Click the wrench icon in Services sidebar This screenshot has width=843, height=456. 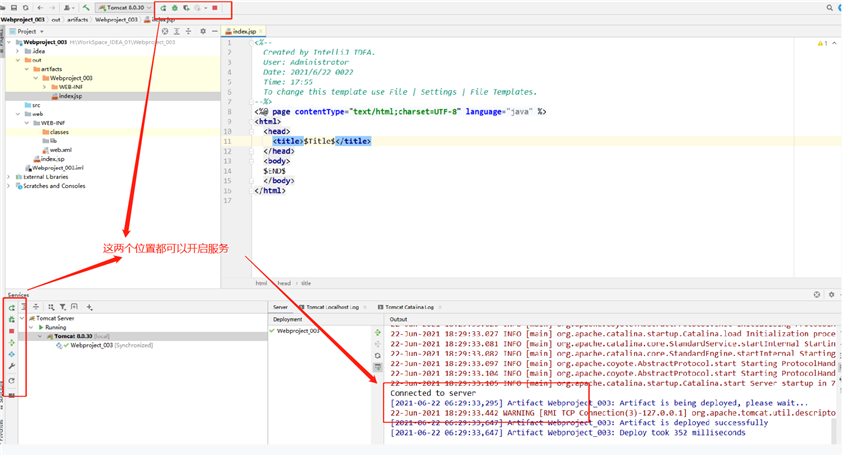coord(11,367)
